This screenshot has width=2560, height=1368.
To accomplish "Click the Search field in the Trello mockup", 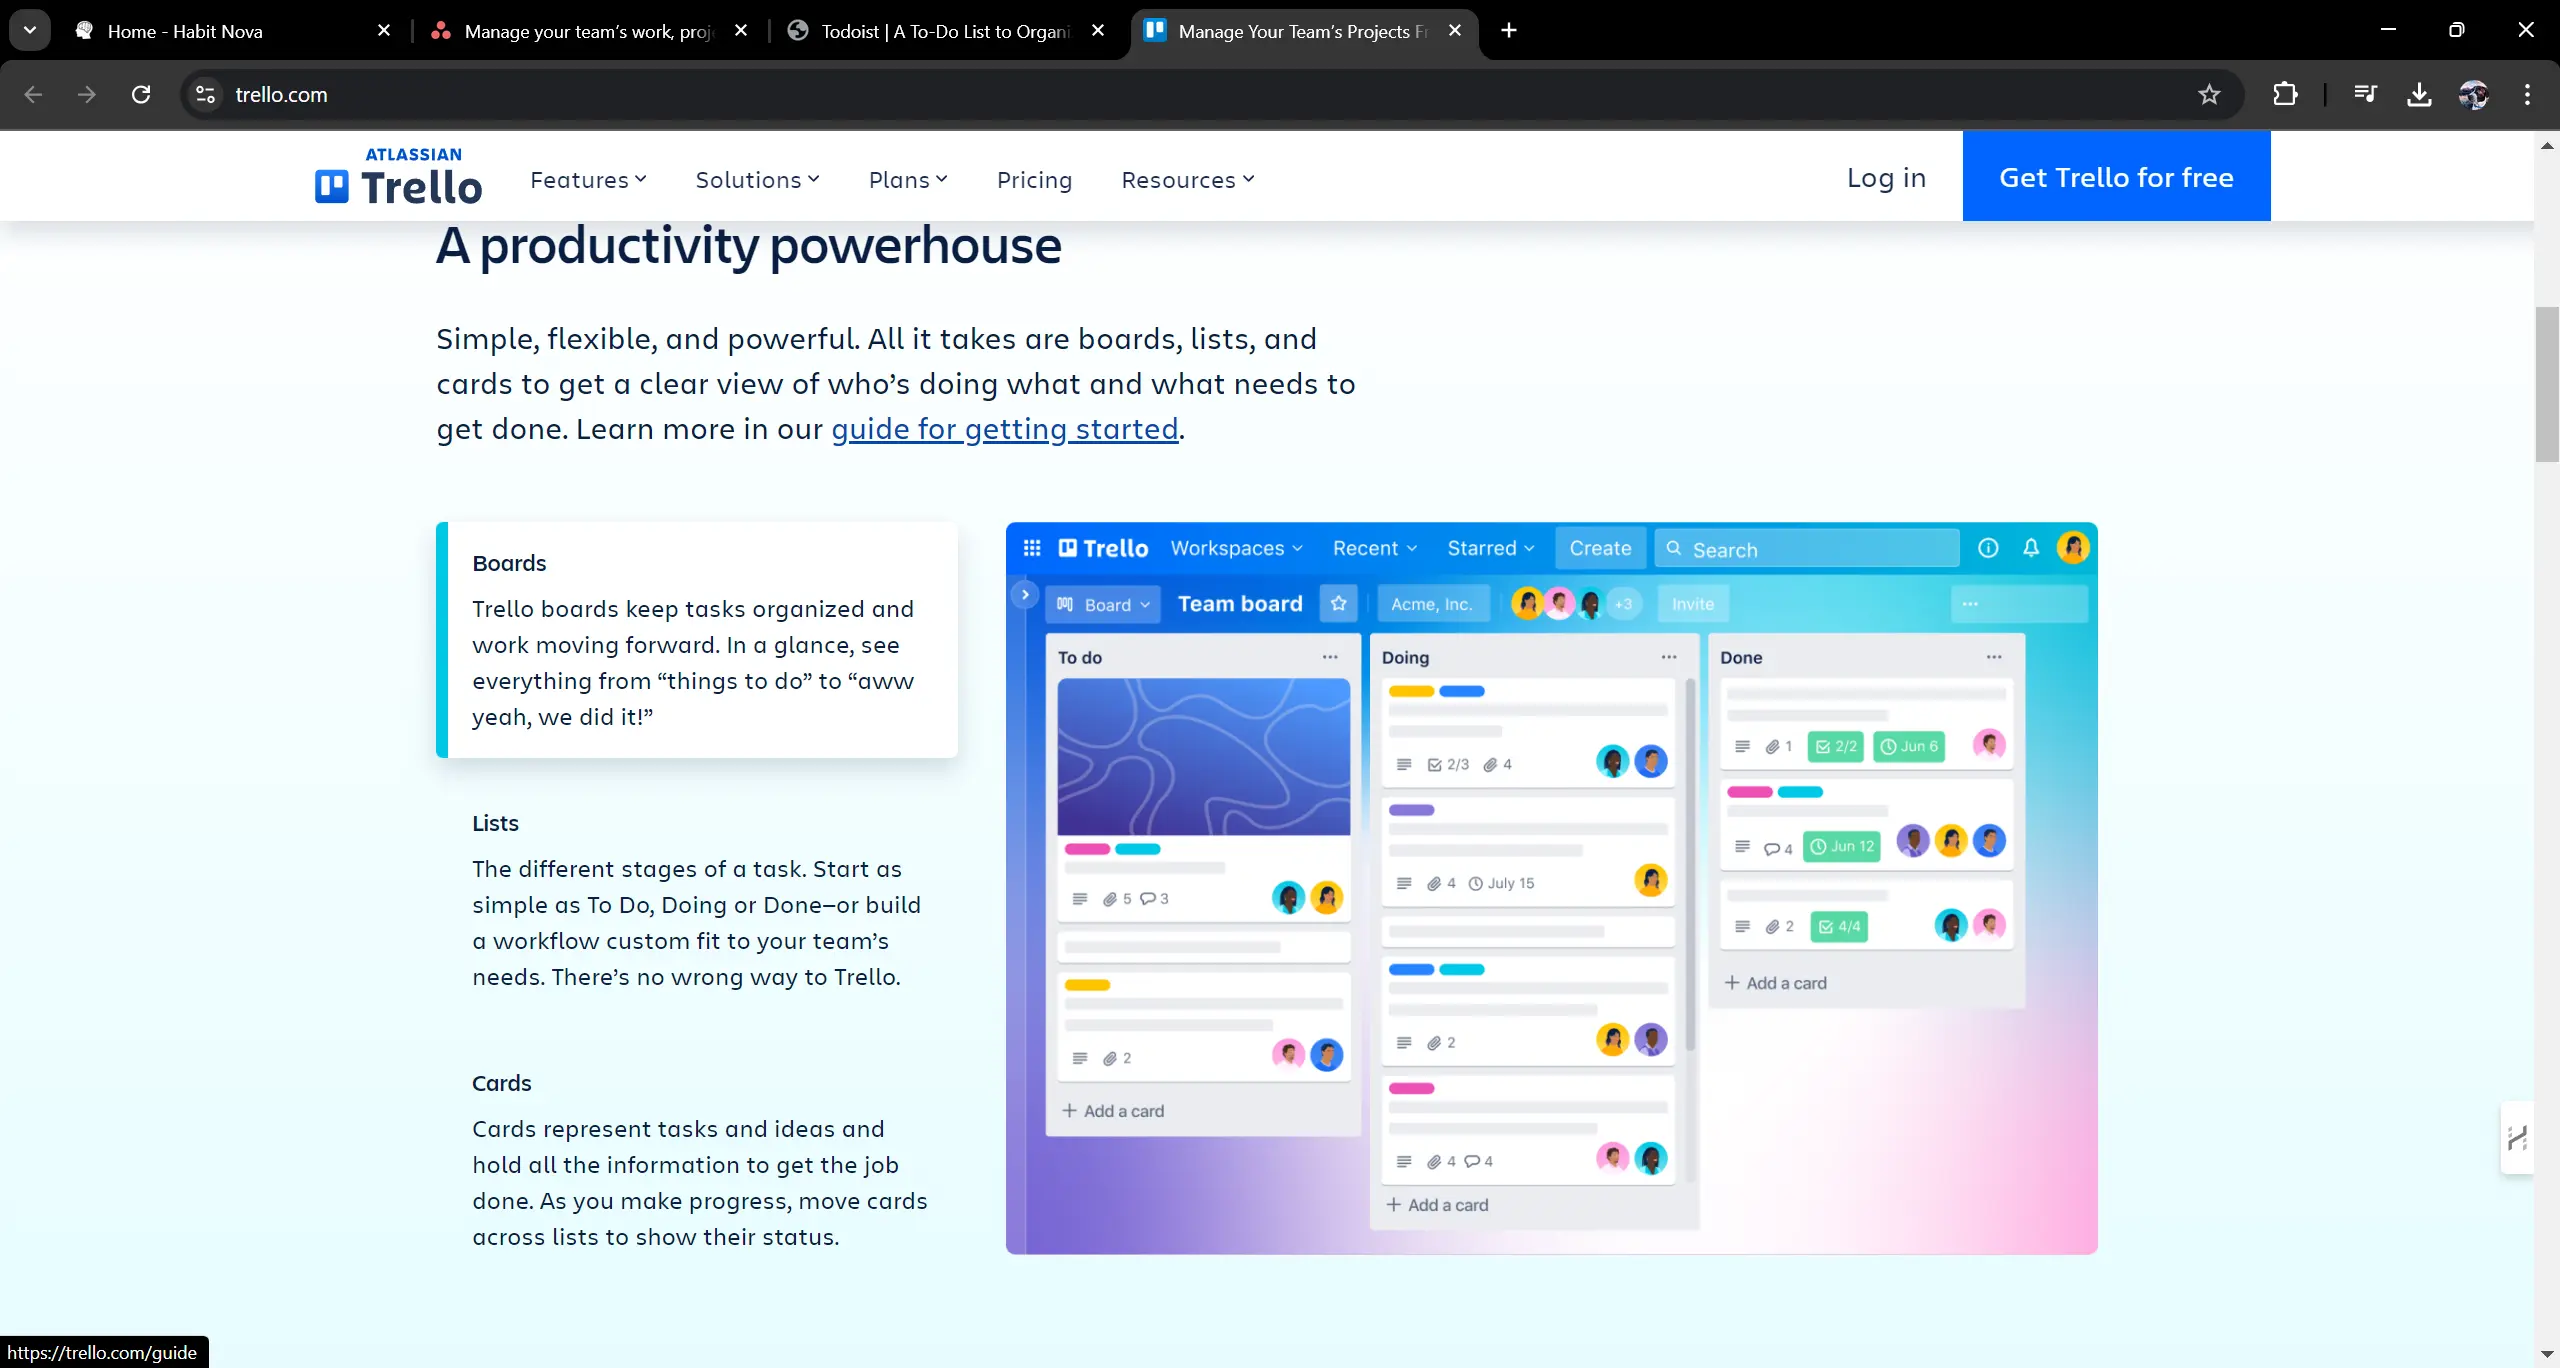I will coord(1807,549).
